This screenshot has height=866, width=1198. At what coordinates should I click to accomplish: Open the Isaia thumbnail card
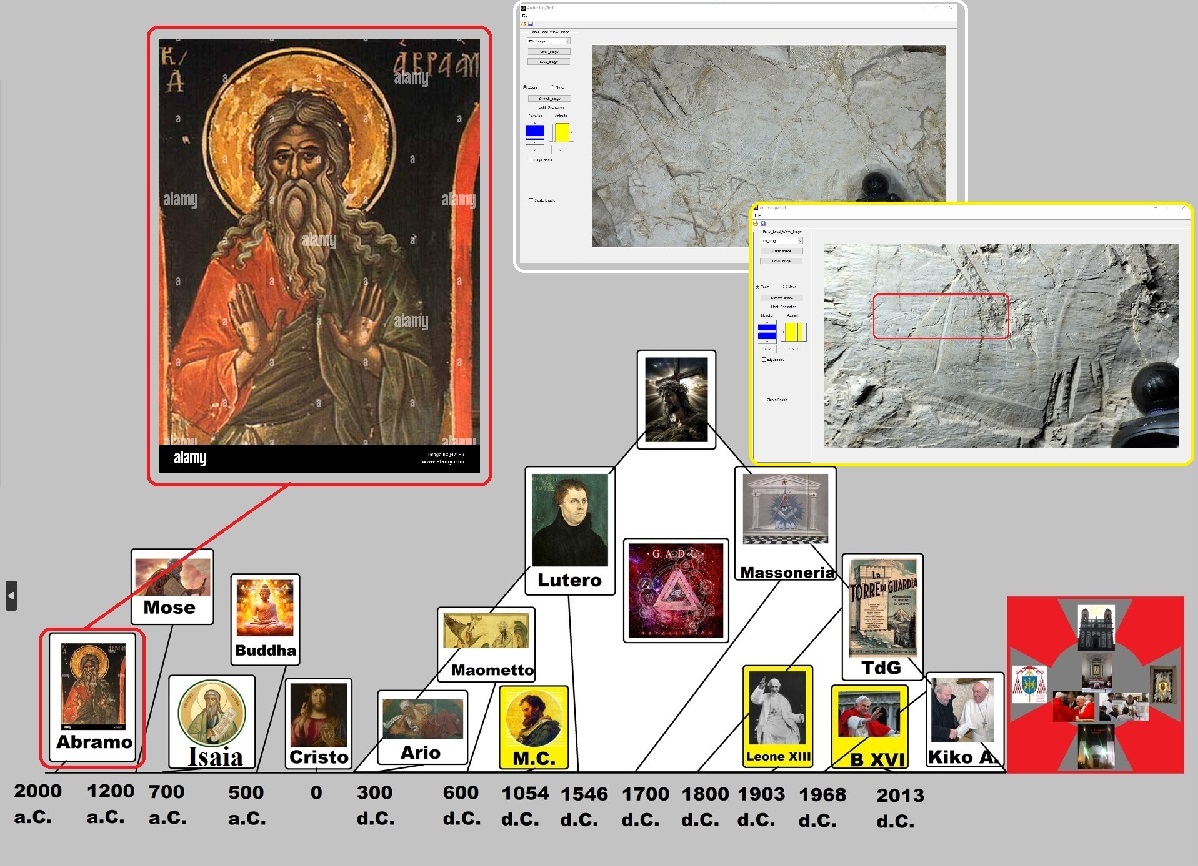point(212,722)
